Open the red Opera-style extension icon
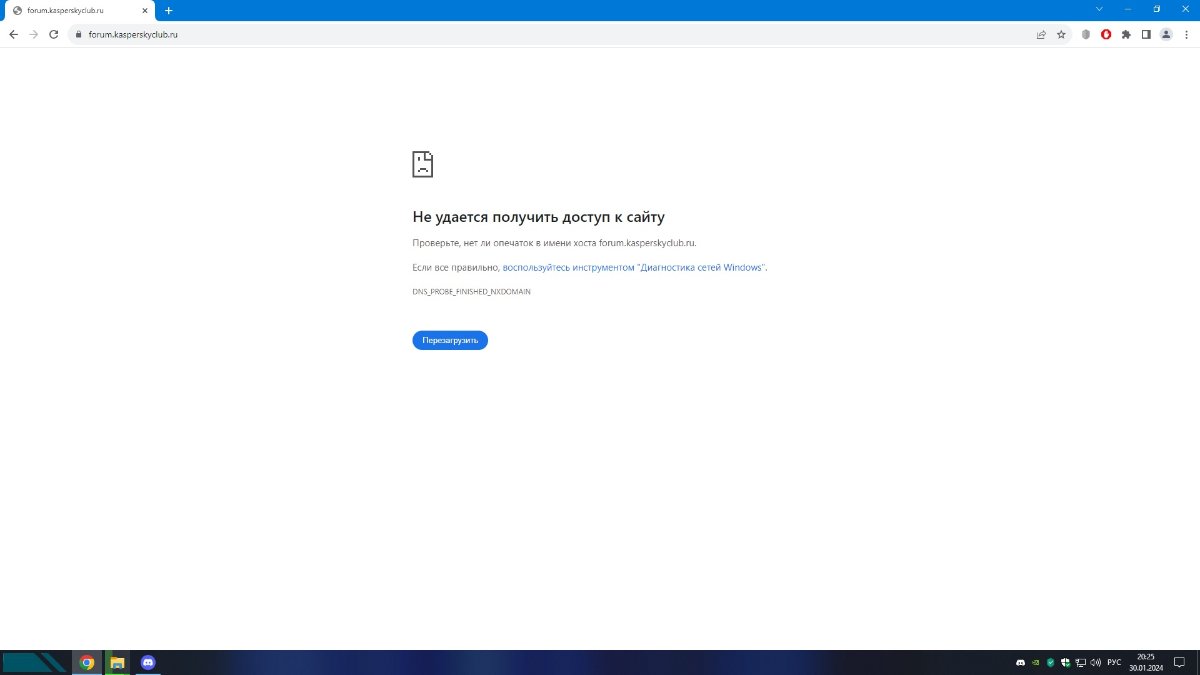Image resolution: width=1200 pixels, height=675 pixels. [1106, 34]
